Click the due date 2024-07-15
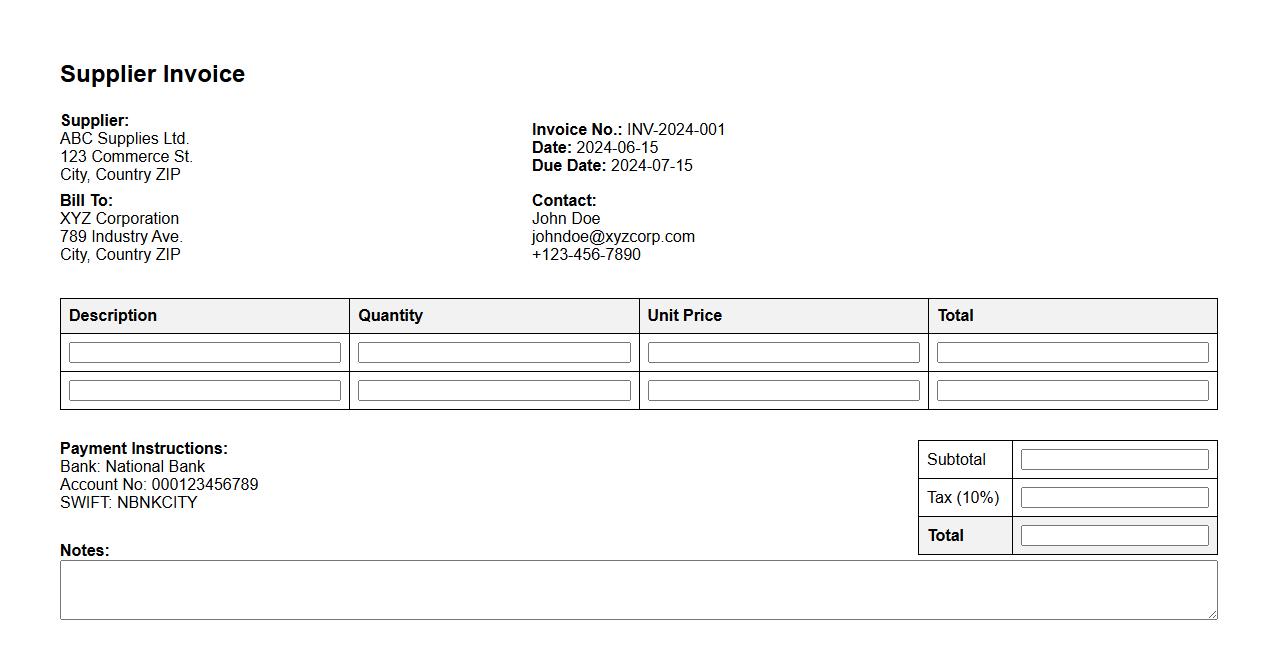Screen dimensions: 1278x650 click(651, 166)
